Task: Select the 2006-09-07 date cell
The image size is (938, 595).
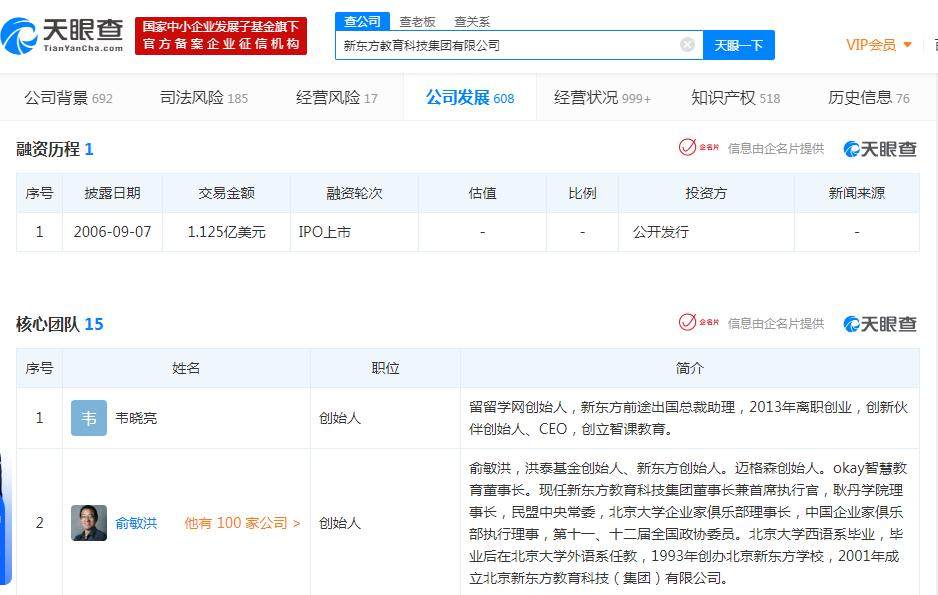Action: 112,232
